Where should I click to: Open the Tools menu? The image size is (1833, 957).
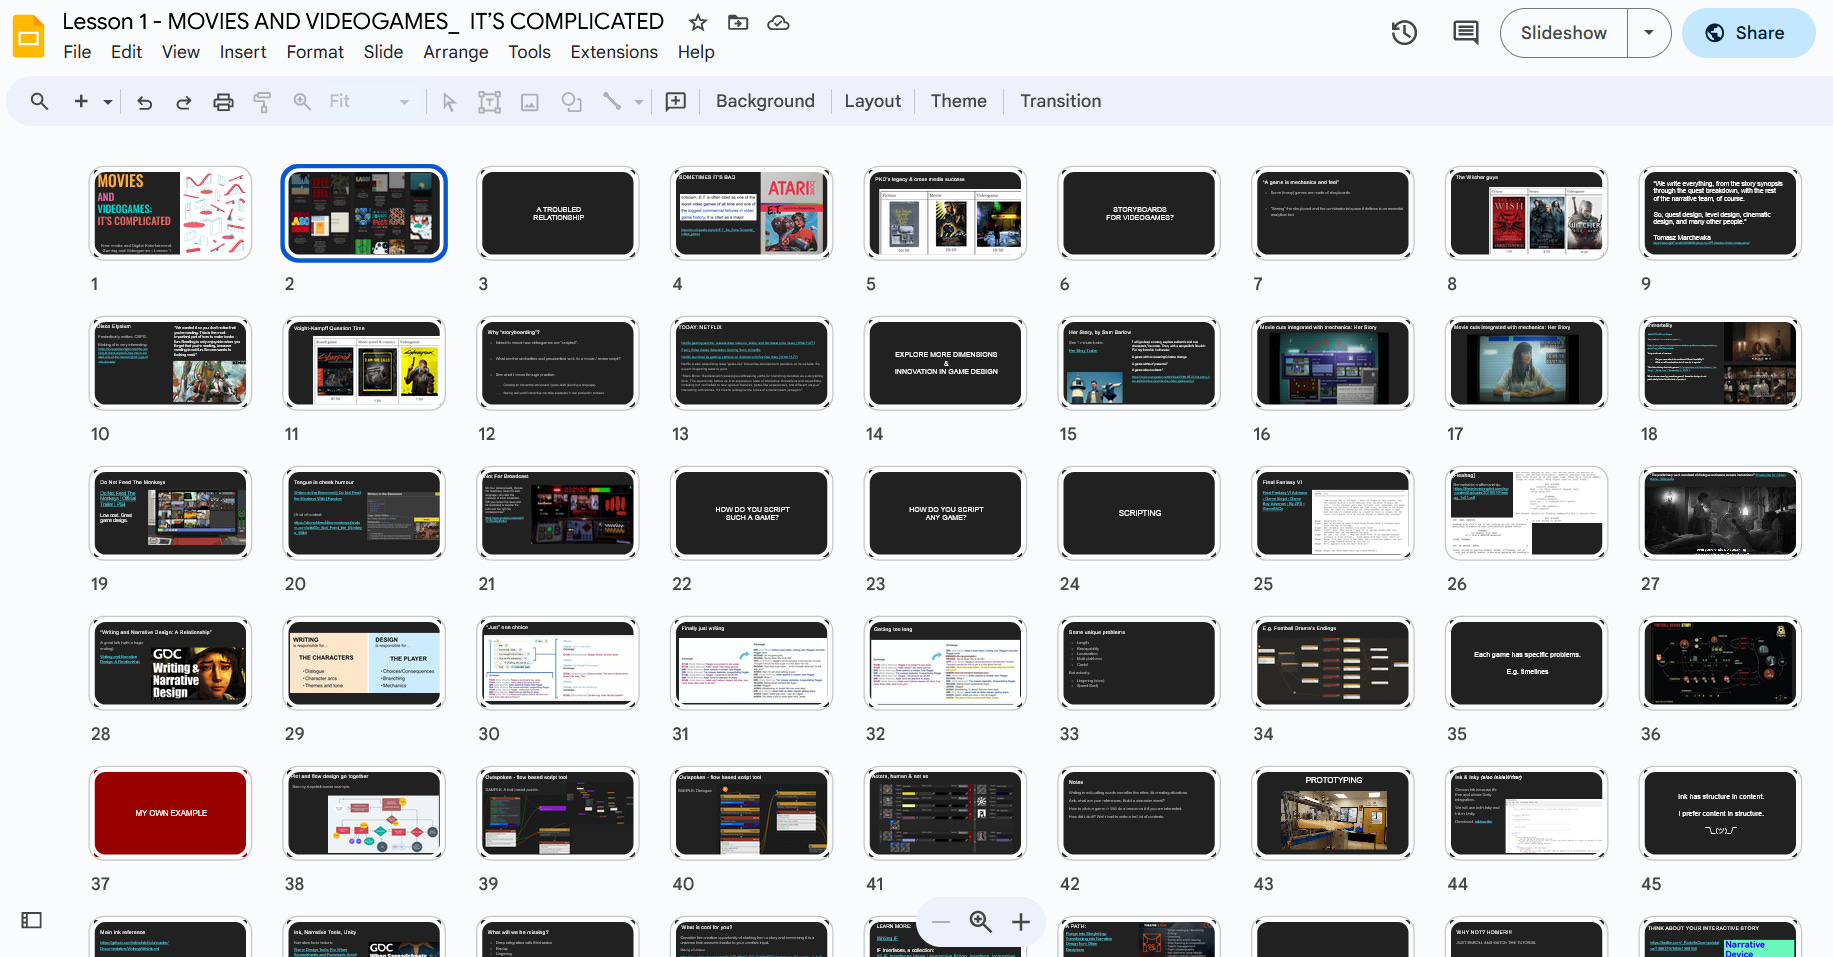coord(529,52)
